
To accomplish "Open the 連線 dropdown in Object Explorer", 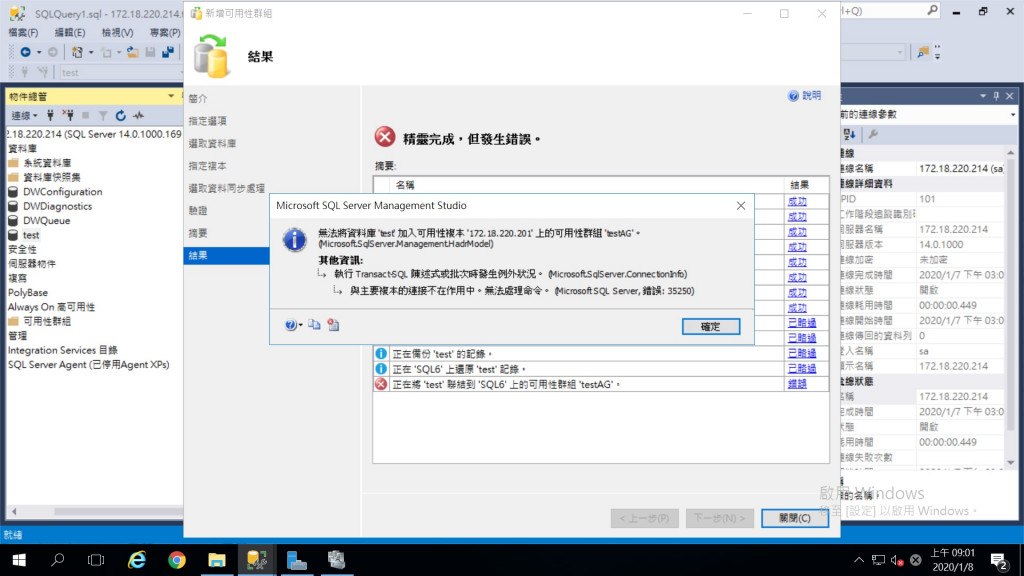I will click(24, 116).
